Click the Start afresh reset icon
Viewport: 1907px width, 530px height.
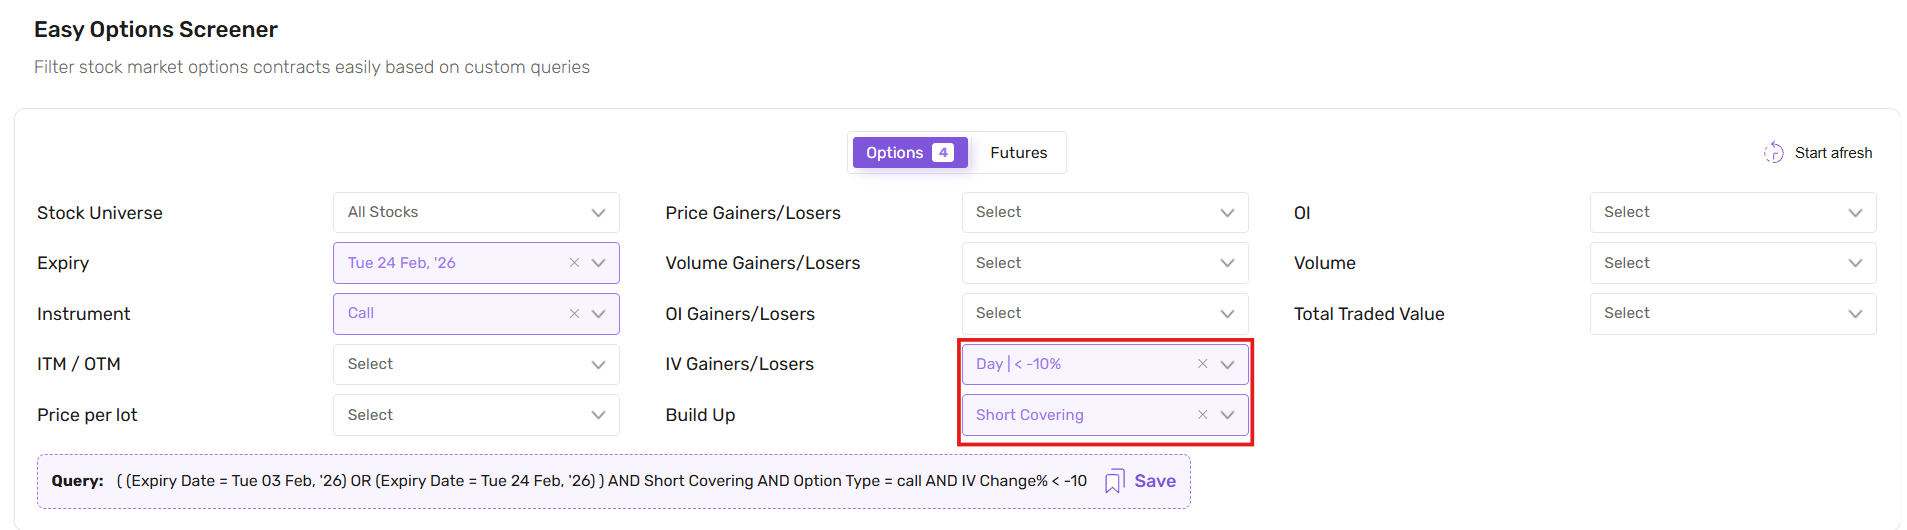click(1773, 153)
